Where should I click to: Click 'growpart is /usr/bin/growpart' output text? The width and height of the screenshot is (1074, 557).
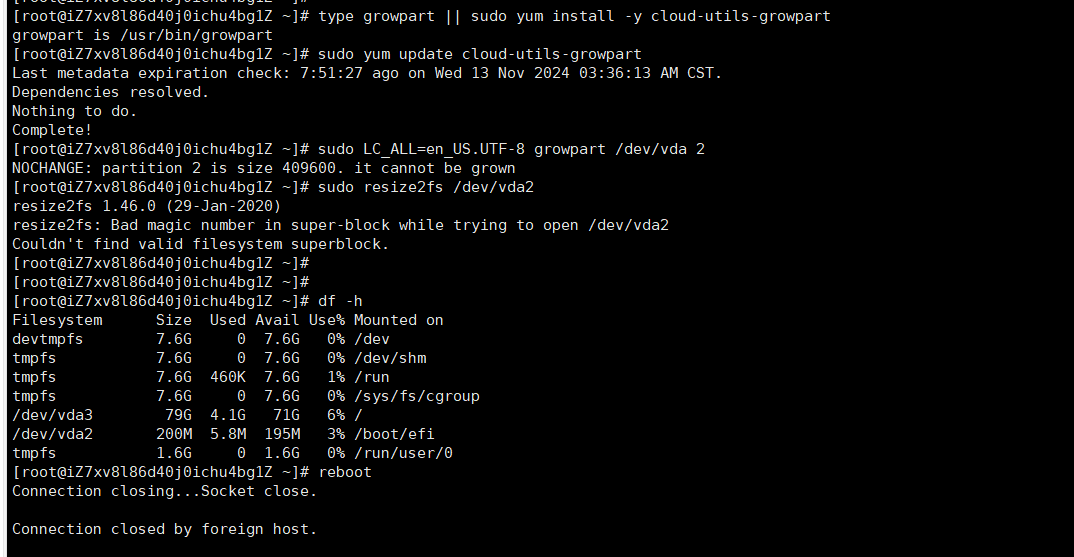click(x=142, y=35)
